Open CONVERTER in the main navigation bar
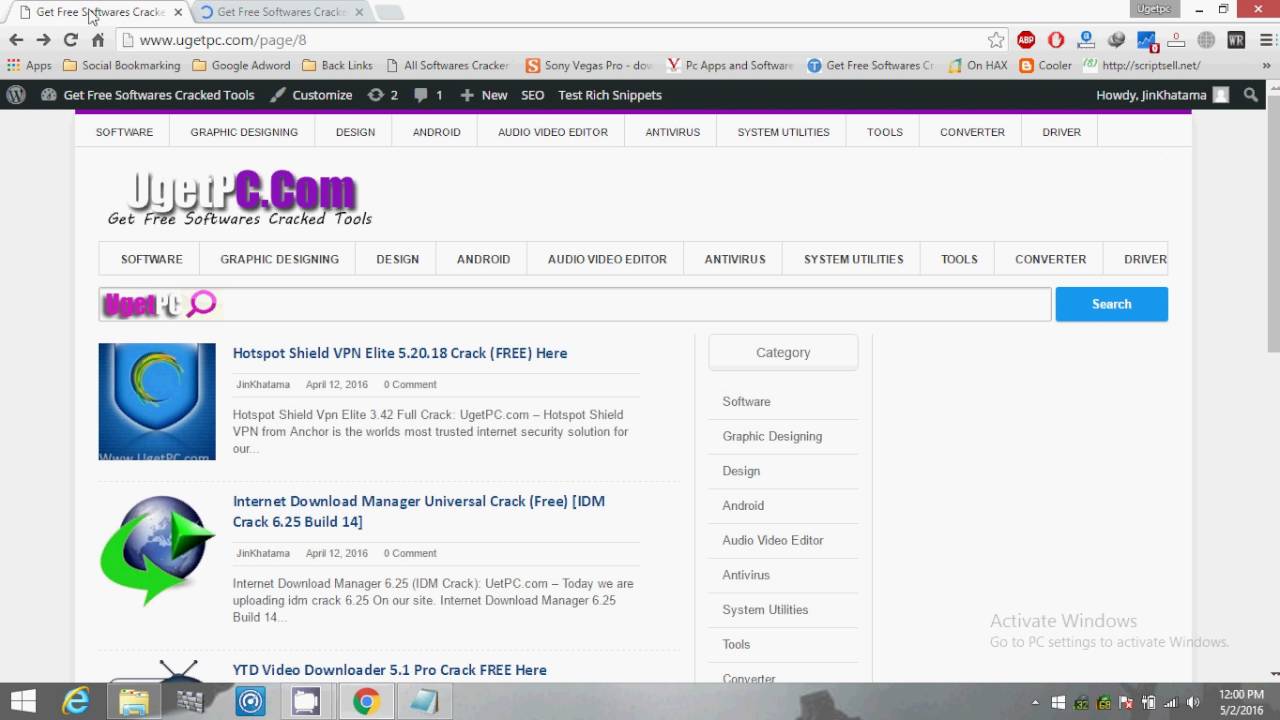This screenshot has width=1280, height=720. click(x=1050, y=259)
